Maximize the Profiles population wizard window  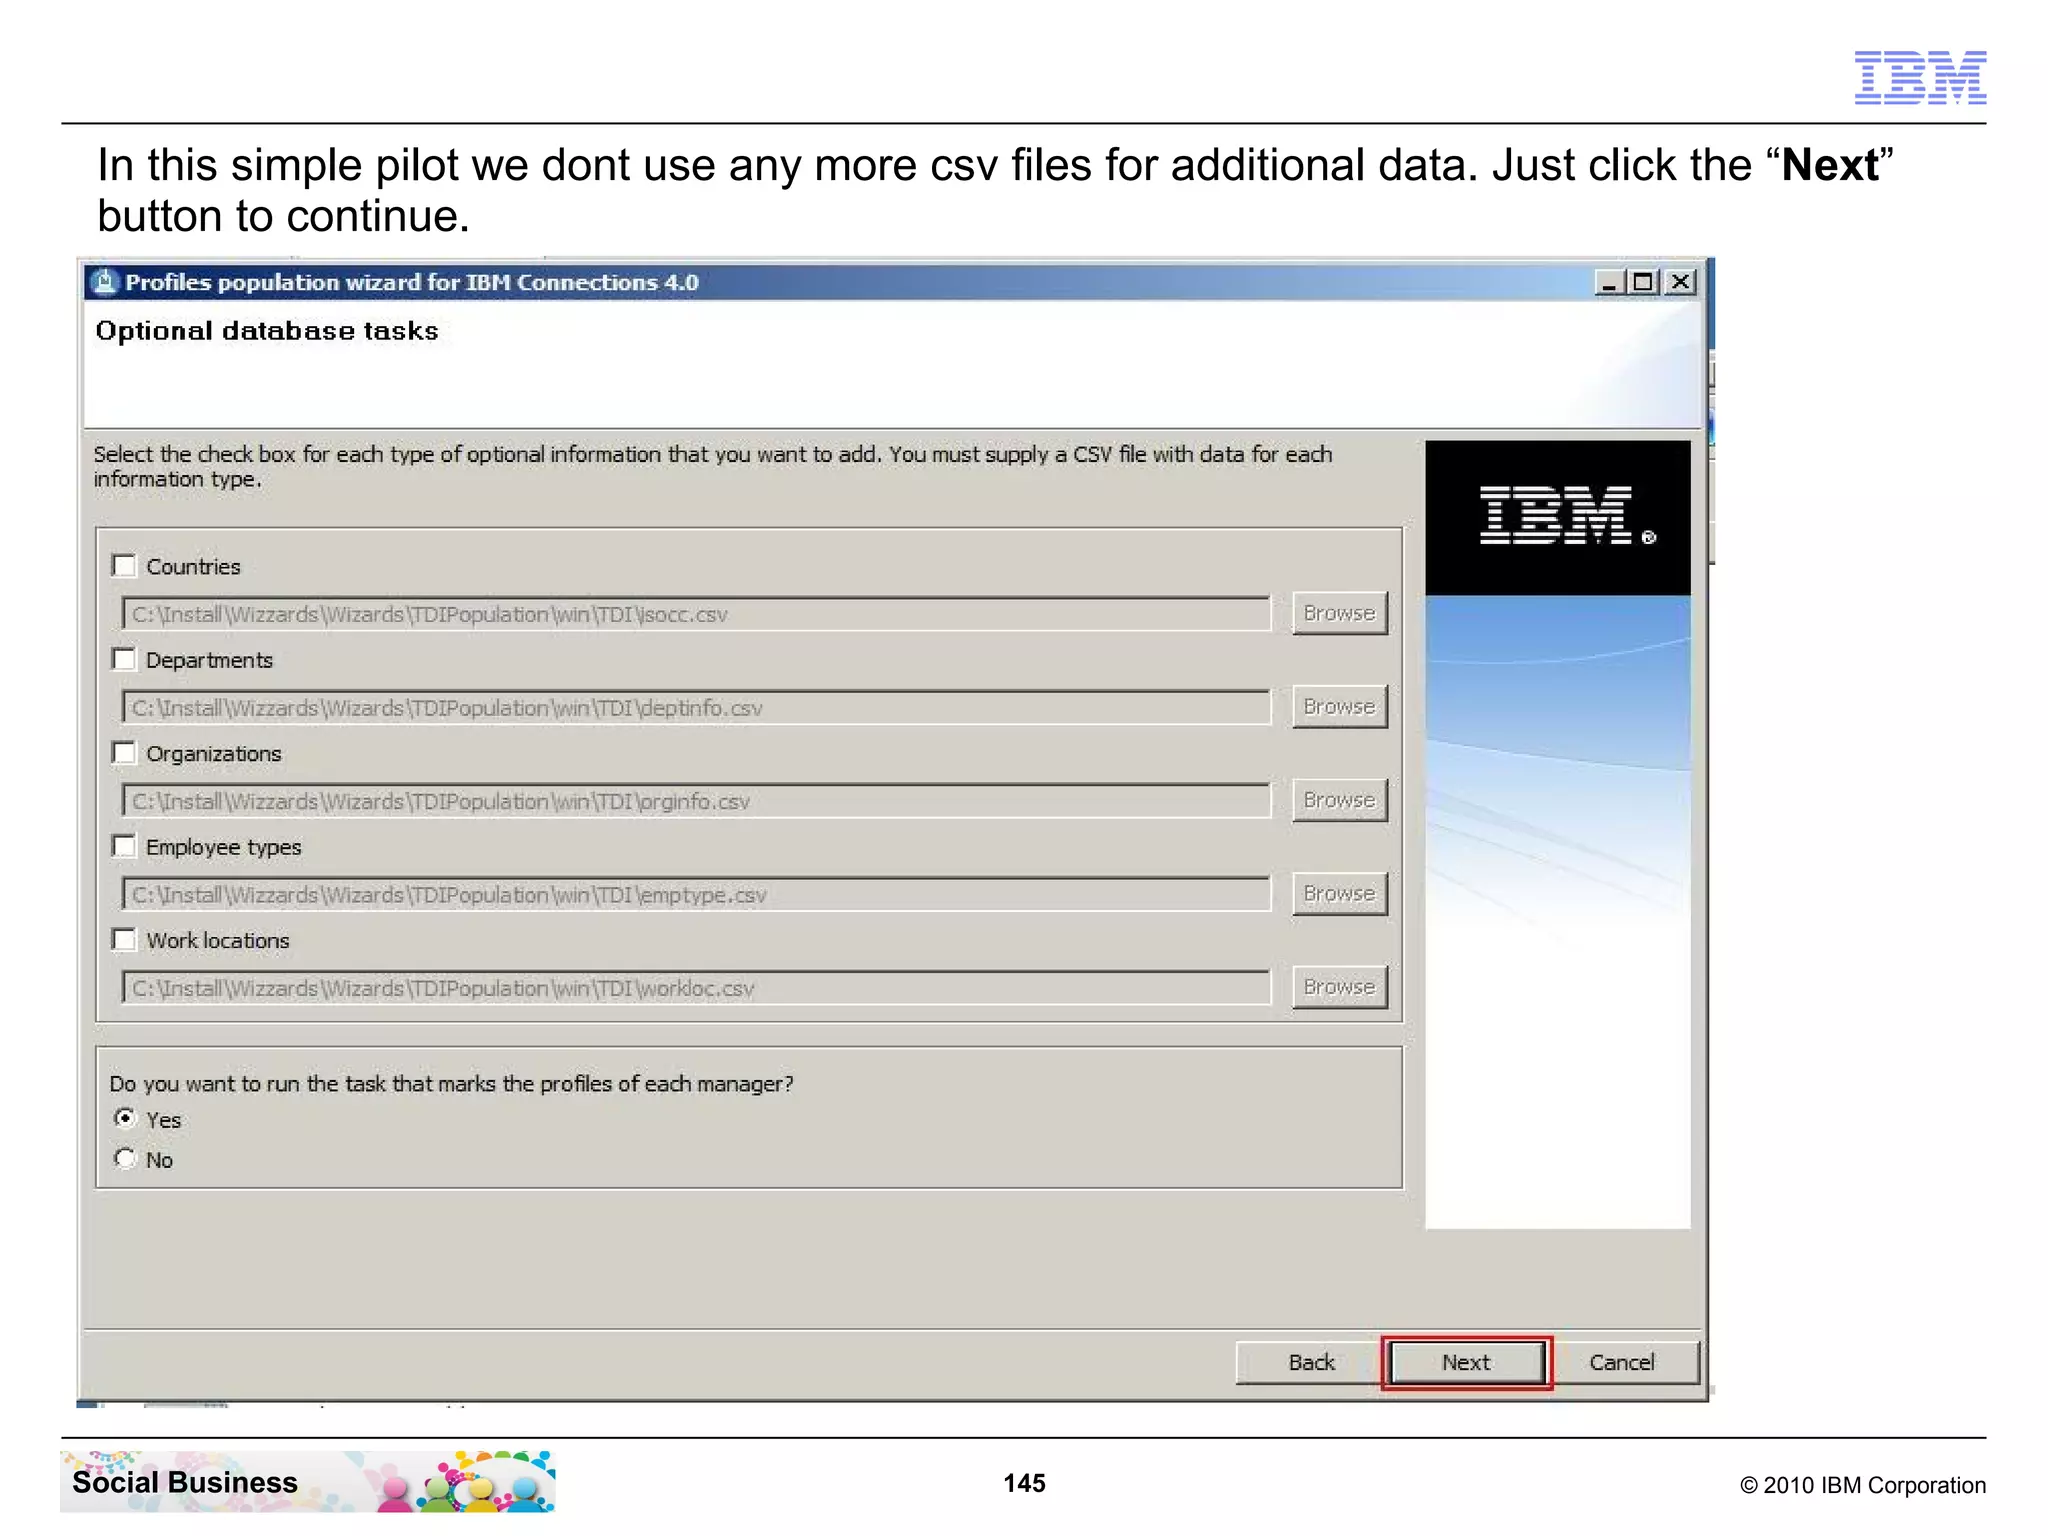coord(1642,283)
